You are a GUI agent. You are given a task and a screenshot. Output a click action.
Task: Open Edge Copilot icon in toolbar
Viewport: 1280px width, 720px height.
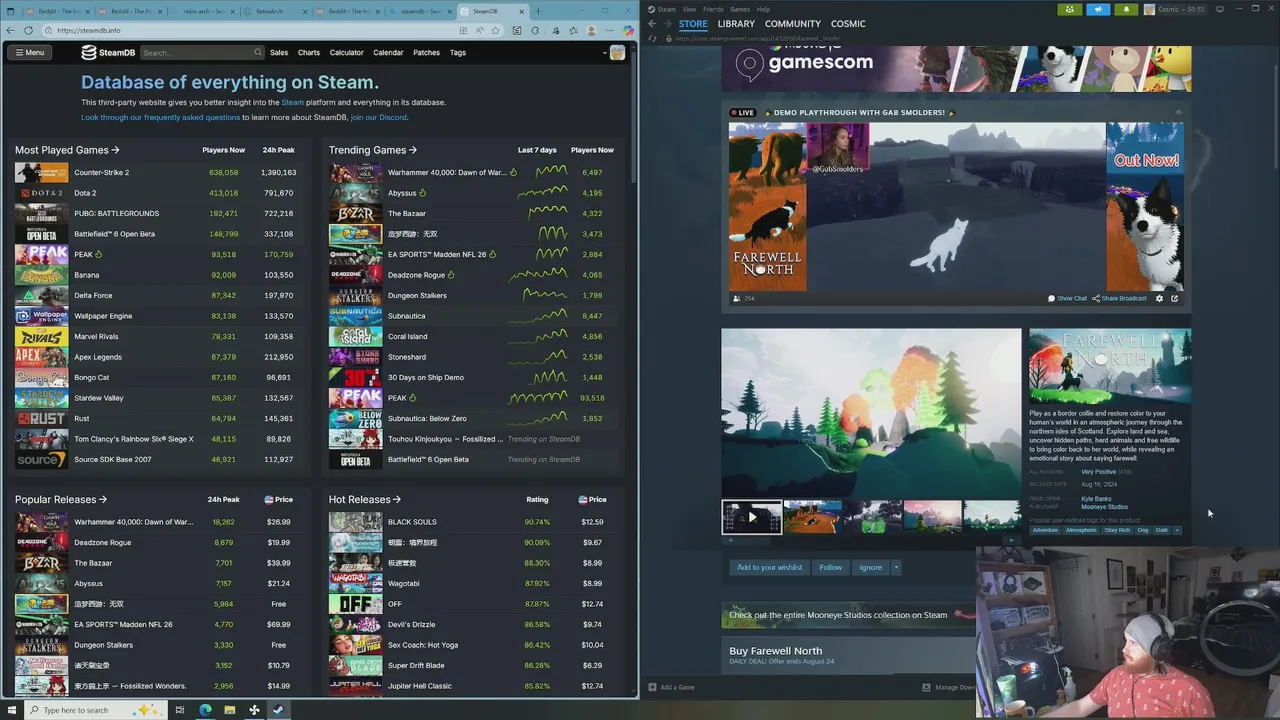click(629, 30)
